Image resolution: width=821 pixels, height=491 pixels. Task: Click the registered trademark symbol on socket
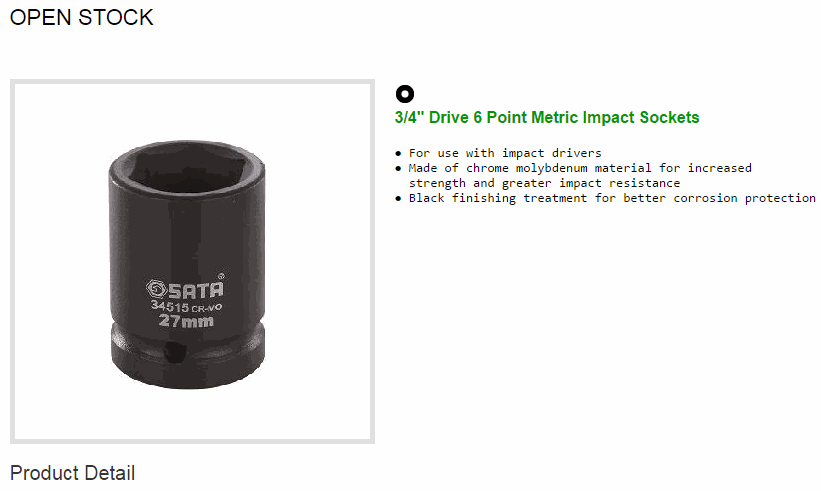[221, 276]
